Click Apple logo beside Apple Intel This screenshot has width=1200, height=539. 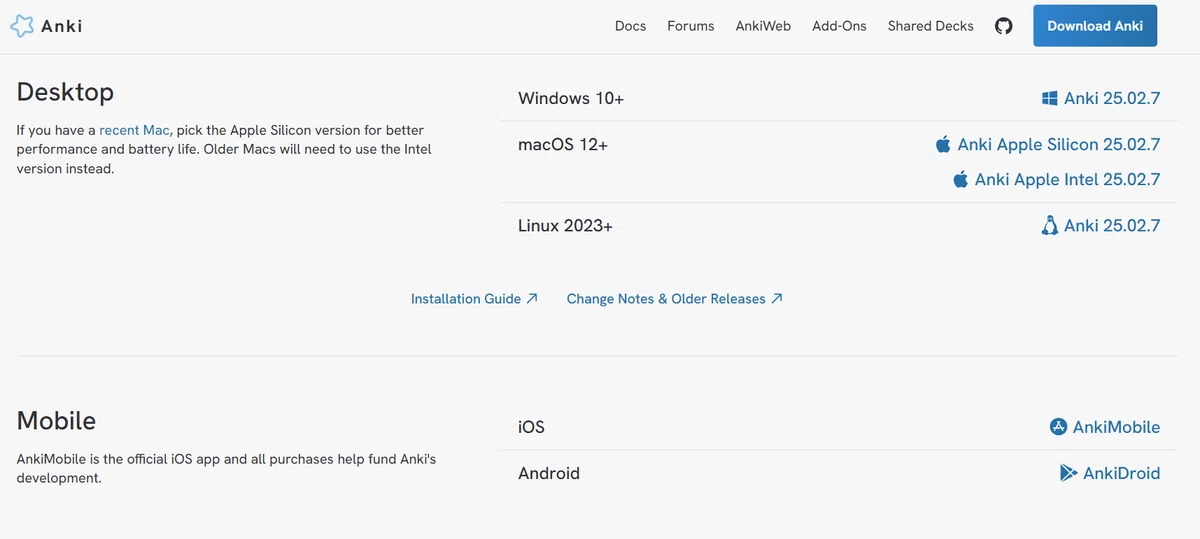pyautogui.click(x=960, y=179)
